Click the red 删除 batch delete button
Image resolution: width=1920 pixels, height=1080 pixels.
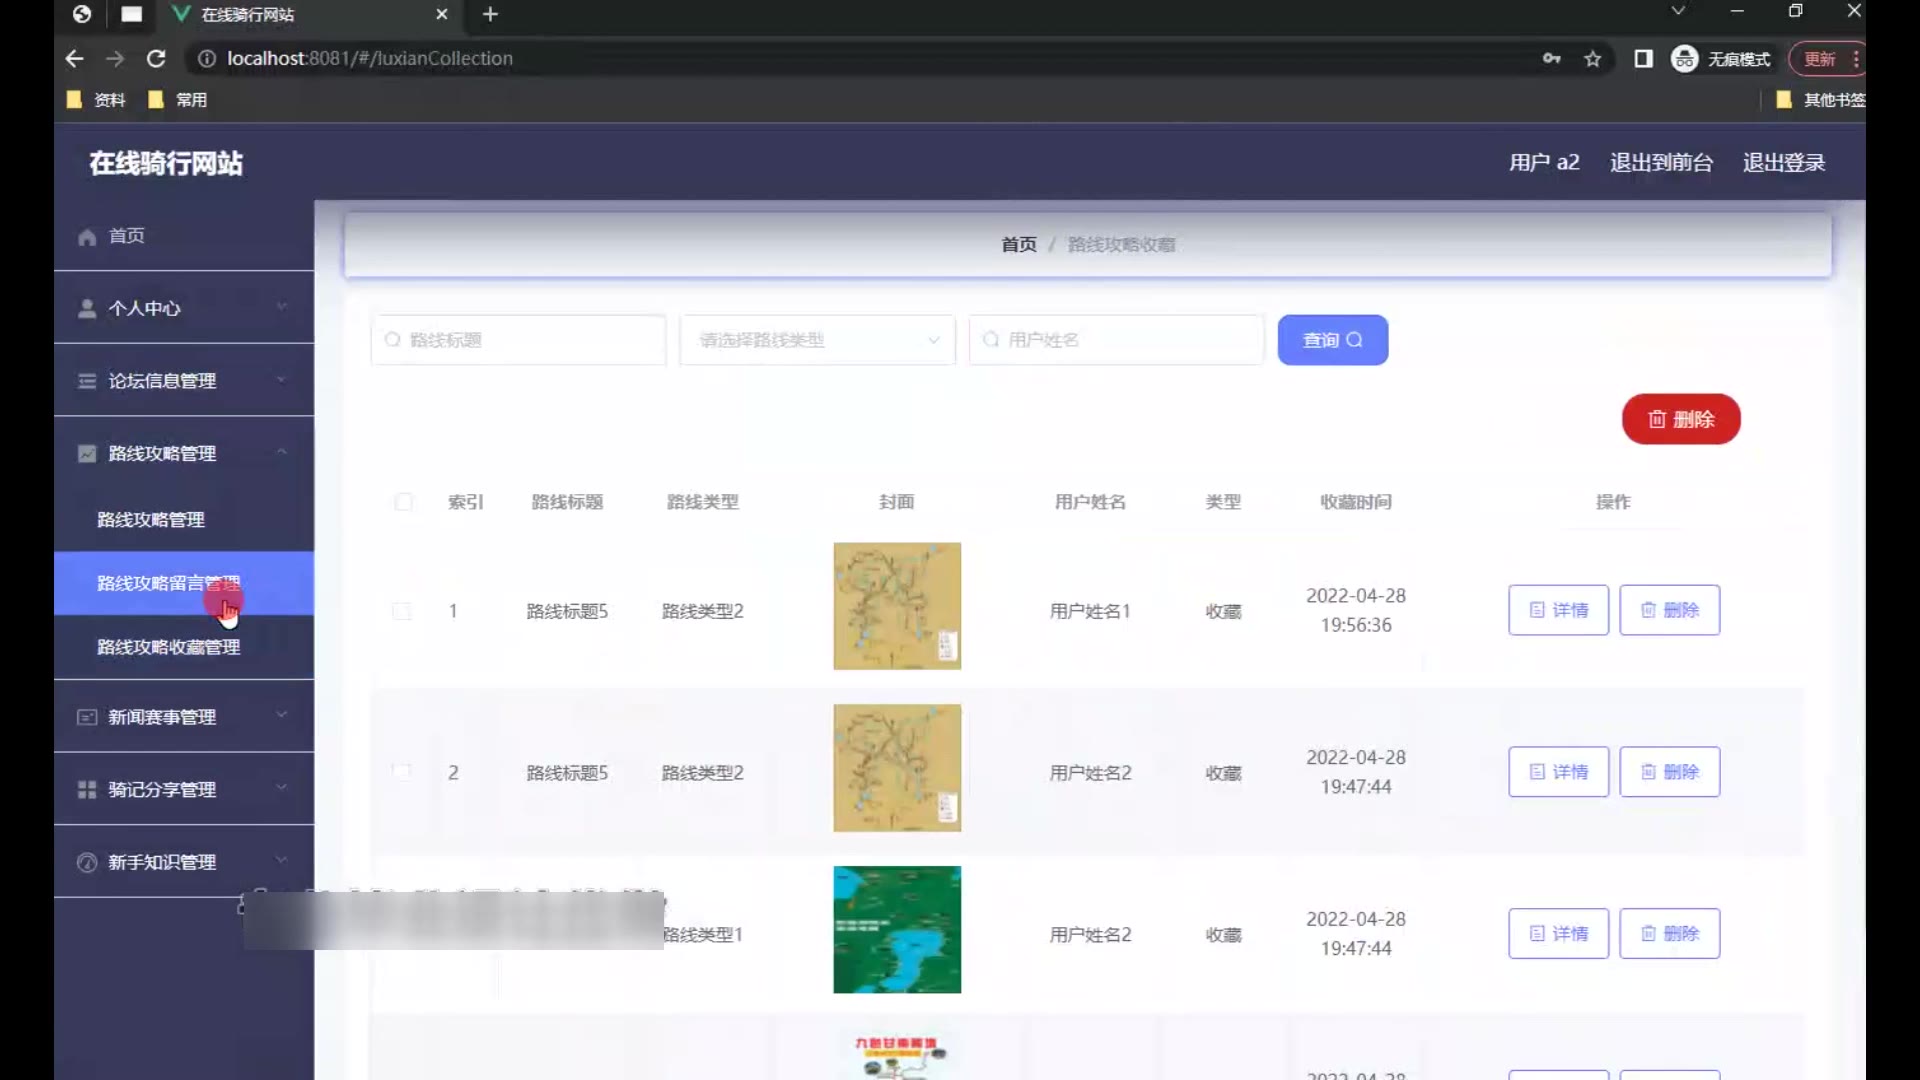tap(1680, 419)
